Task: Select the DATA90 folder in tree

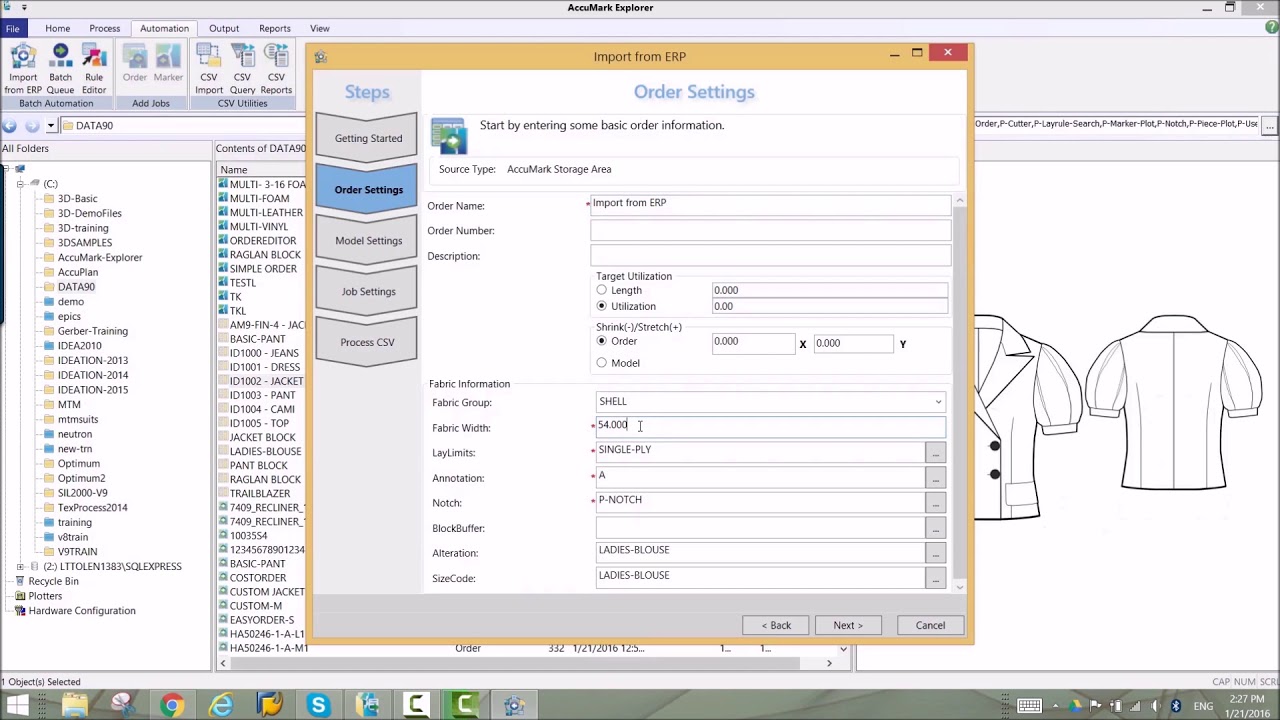Action: pyautogui.click(x=76, y=287)
